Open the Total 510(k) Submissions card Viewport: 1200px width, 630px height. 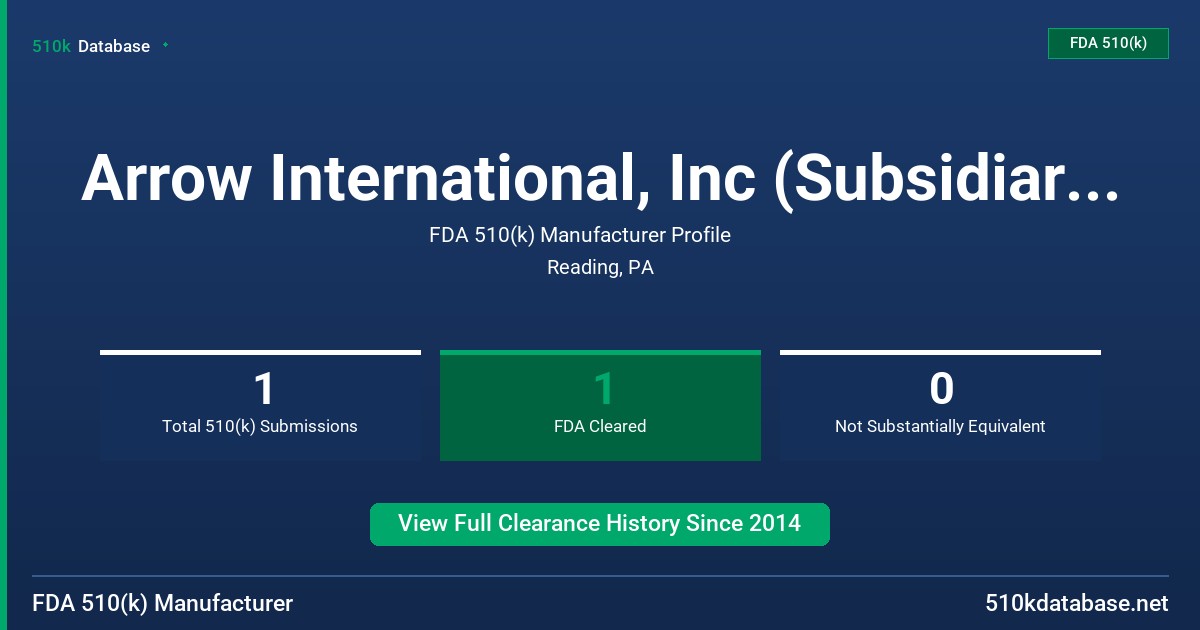click(260, 405)
